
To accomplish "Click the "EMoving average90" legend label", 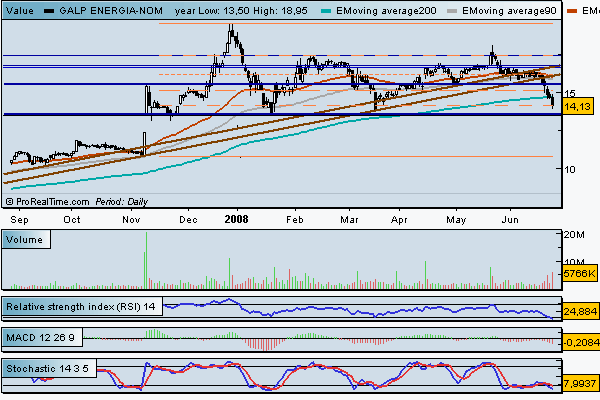I will coord(509,11).
